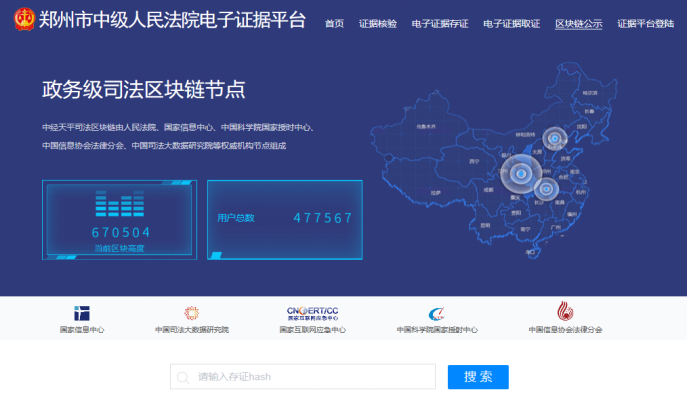Click the 南宁 label on the map
The width and height of the screenshot is (688, 404).
[525, 229]
